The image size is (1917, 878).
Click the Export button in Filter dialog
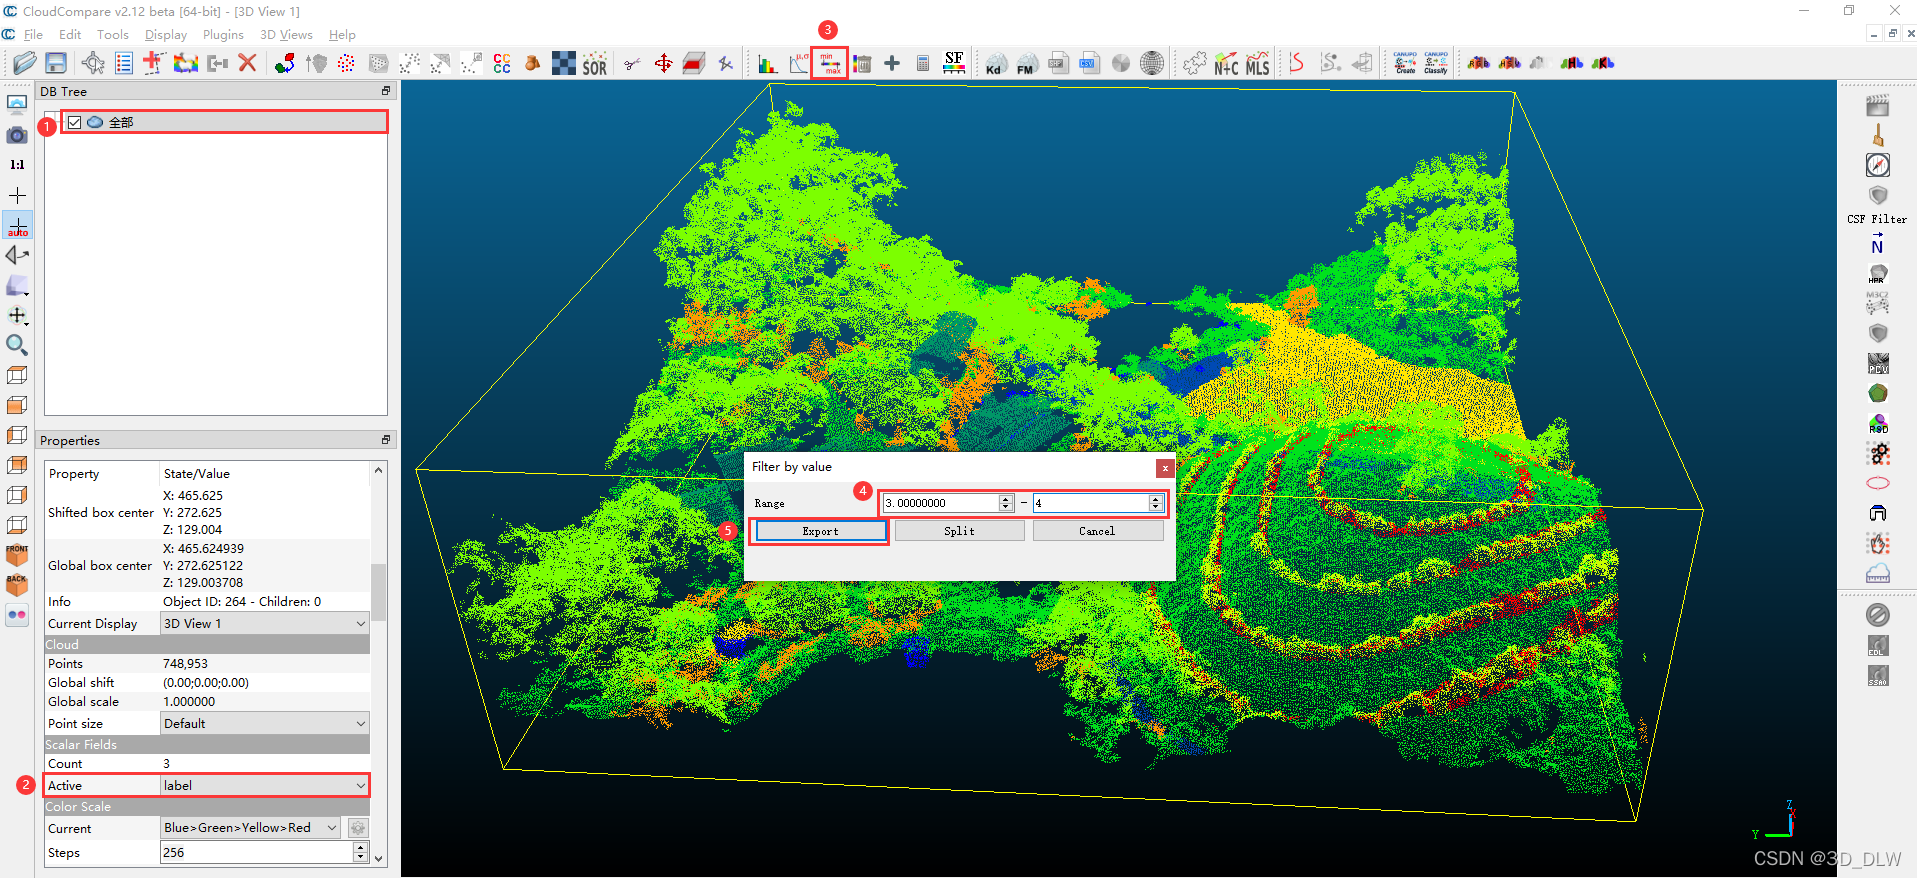(820, 531)
